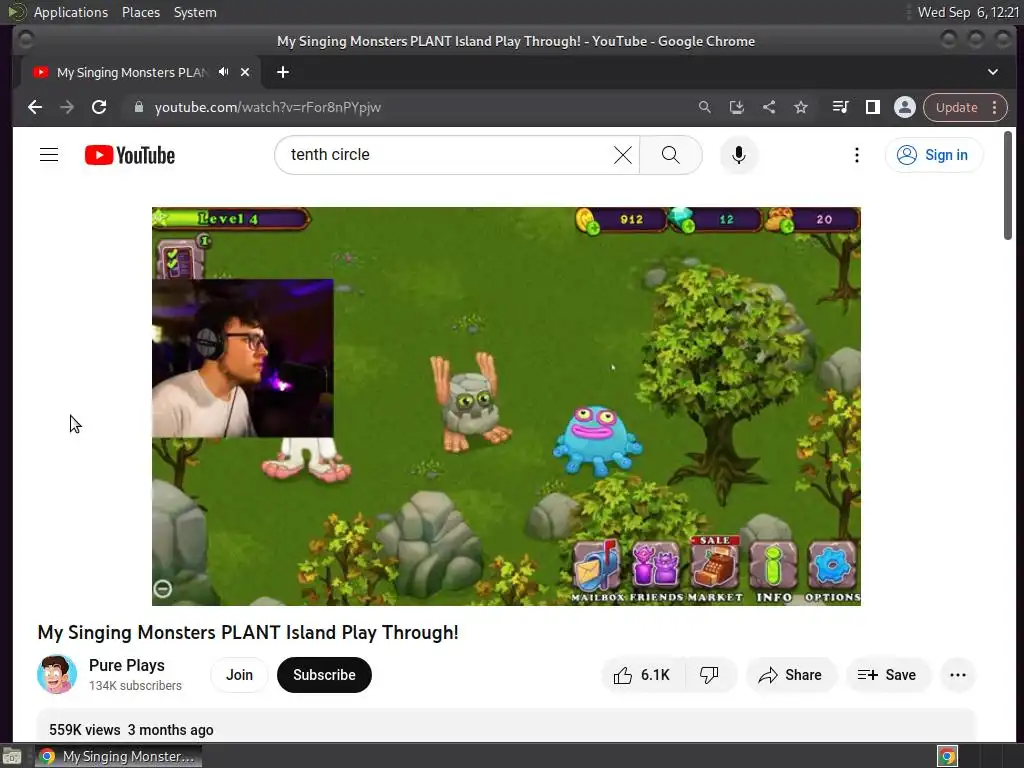Open the Pure Plays channel name link
The height and width of the screenshot is (768, 1024).
127,665
